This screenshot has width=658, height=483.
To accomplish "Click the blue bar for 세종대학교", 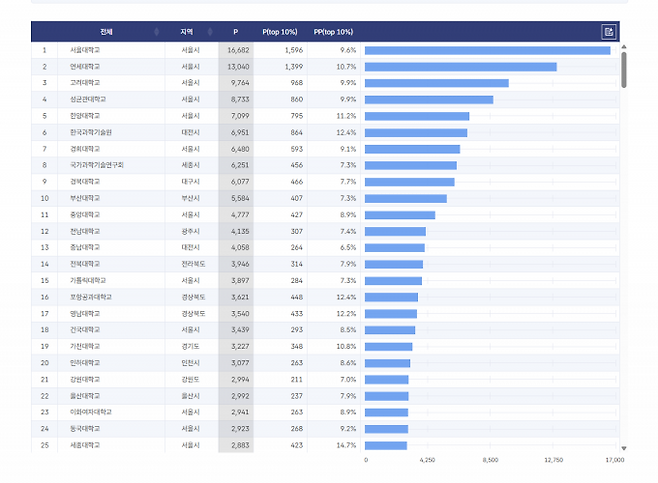I will (x=386, y=445).
